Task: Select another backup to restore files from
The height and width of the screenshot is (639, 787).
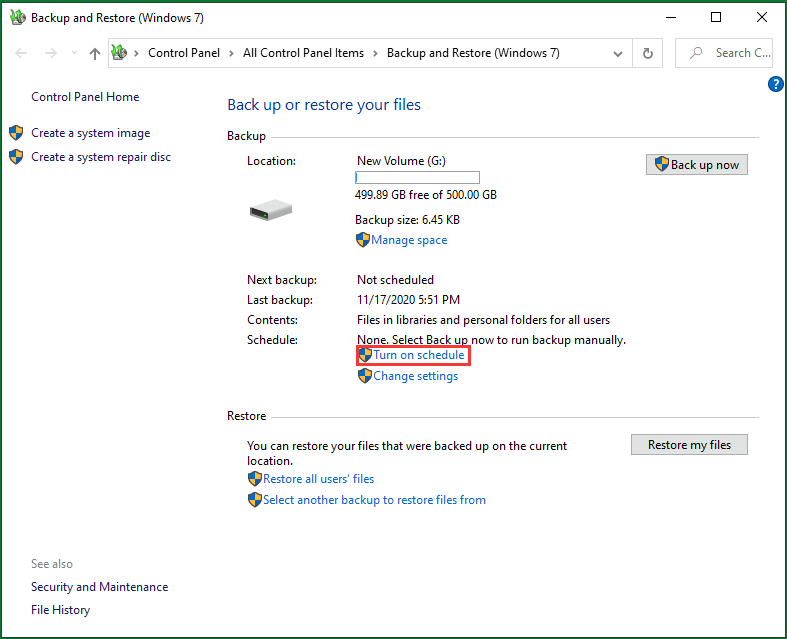Action: click(374, 500)
